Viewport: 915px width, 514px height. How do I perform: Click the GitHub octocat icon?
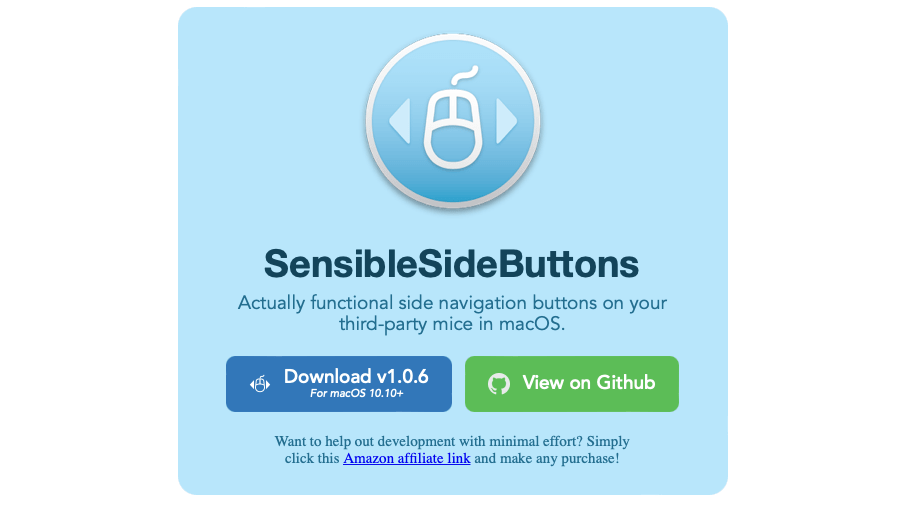[x=498, y=384]
